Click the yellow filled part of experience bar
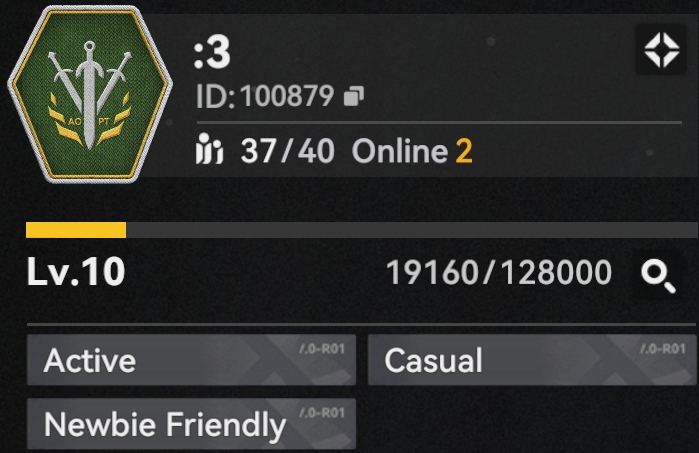The height and width of the screenshot is (453, 699). (76, 230)
